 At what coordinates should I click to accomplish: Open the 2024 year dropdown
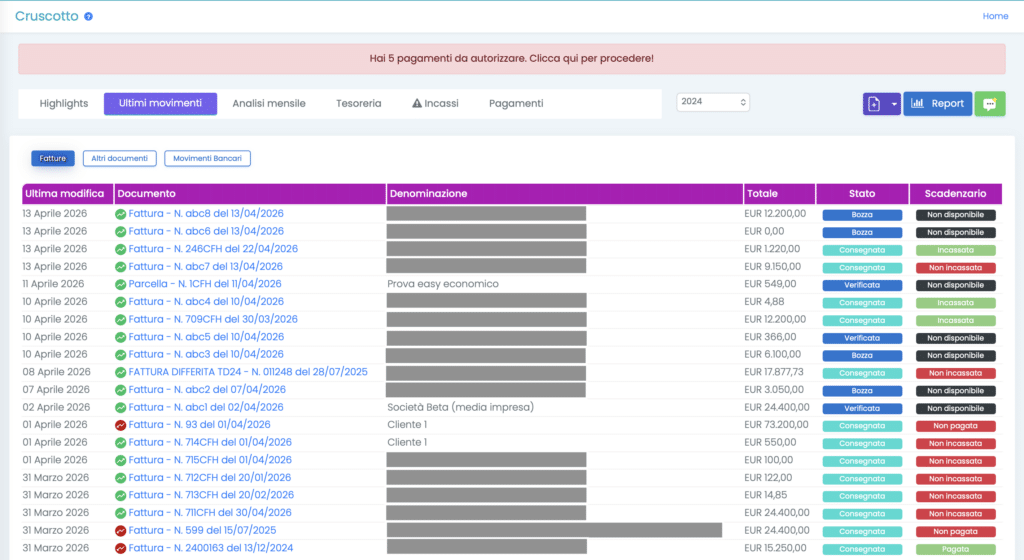click(x=713, y=102)
